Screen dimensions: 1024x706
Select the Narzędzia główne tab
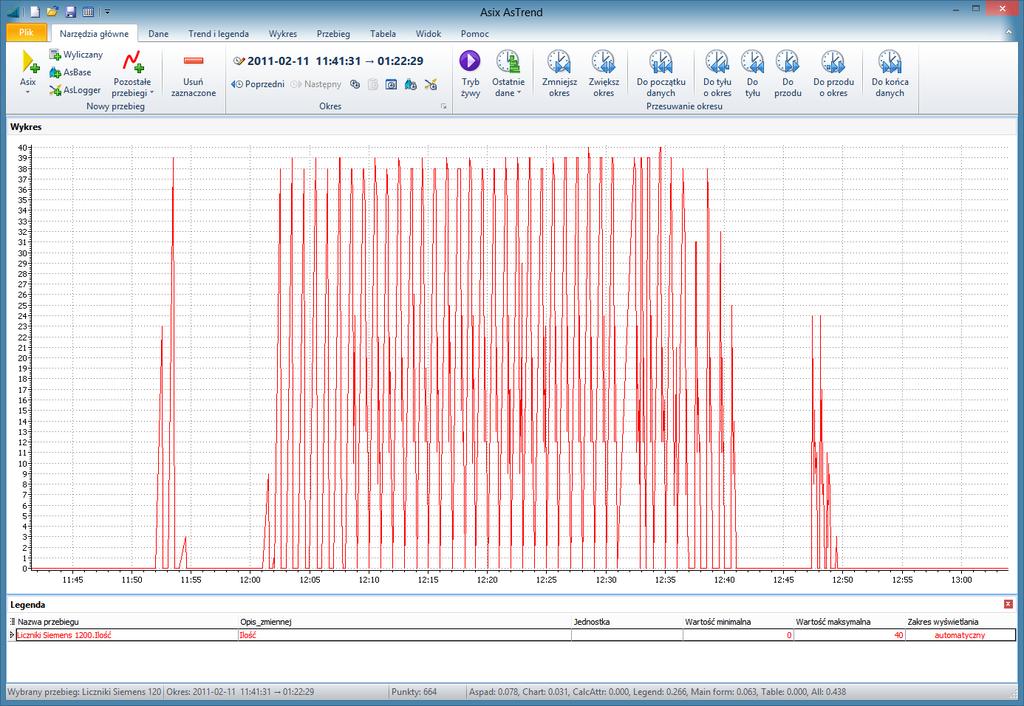[94, 33]
